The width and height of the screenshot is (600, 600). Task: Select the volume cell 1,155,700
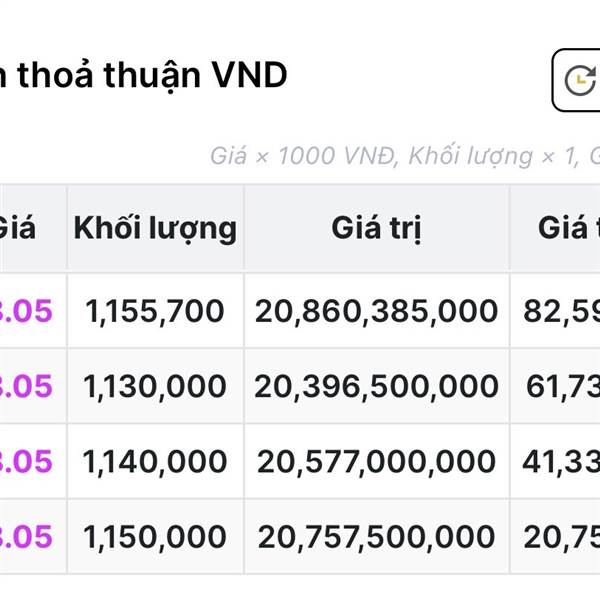pos(155,311)
